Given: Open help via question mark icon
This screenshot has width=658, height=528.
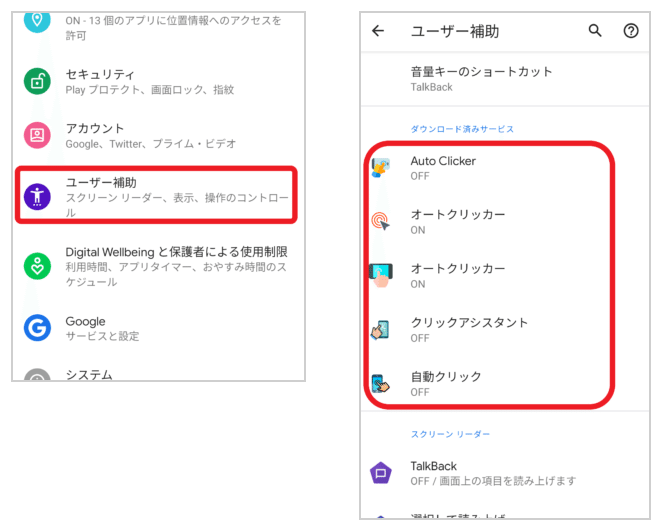Looking at the screenshot, I should [x=631, y=31].
